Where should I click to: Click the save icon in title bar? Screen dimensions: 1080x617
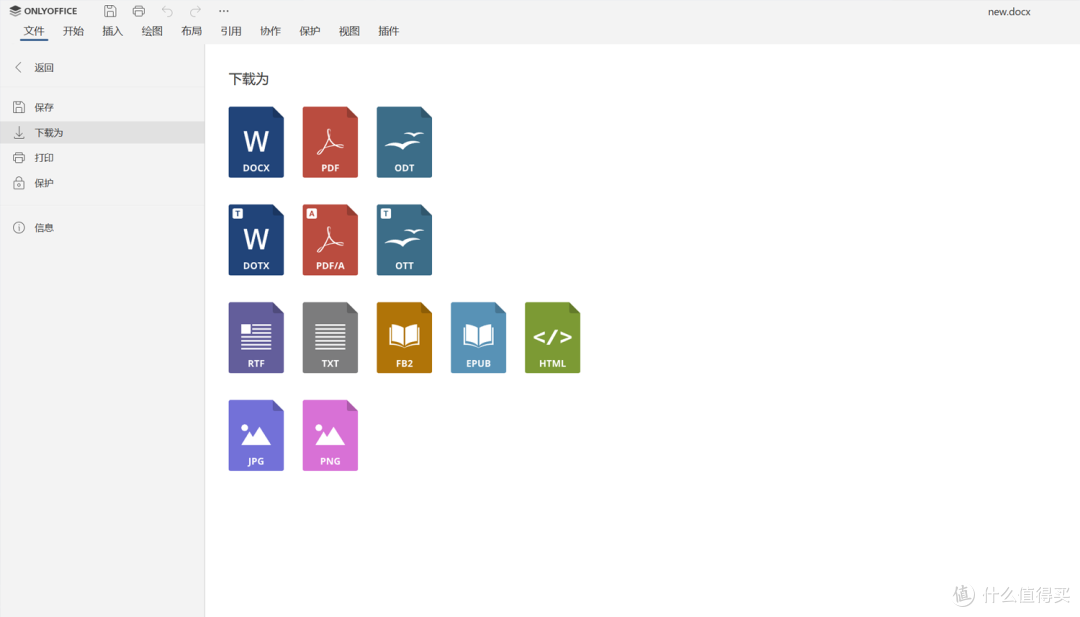point(110,11)
